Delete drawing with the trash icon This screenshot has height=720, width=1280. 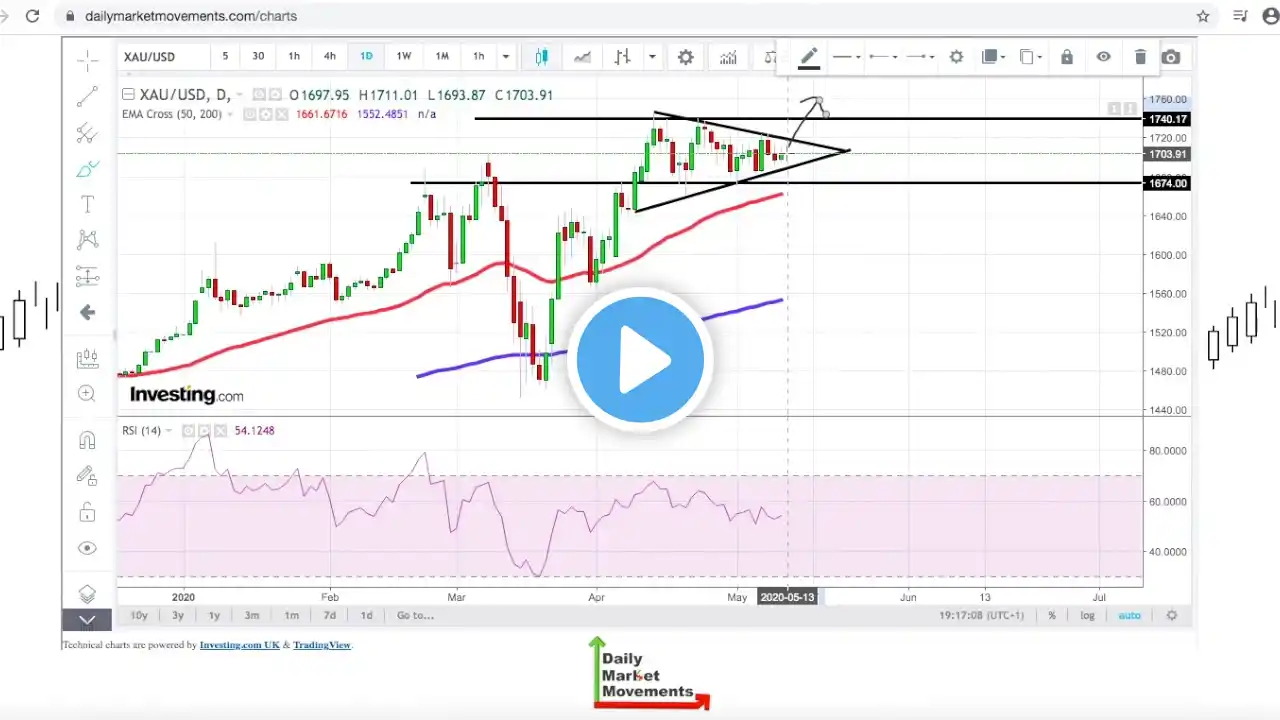(1140, 57)
